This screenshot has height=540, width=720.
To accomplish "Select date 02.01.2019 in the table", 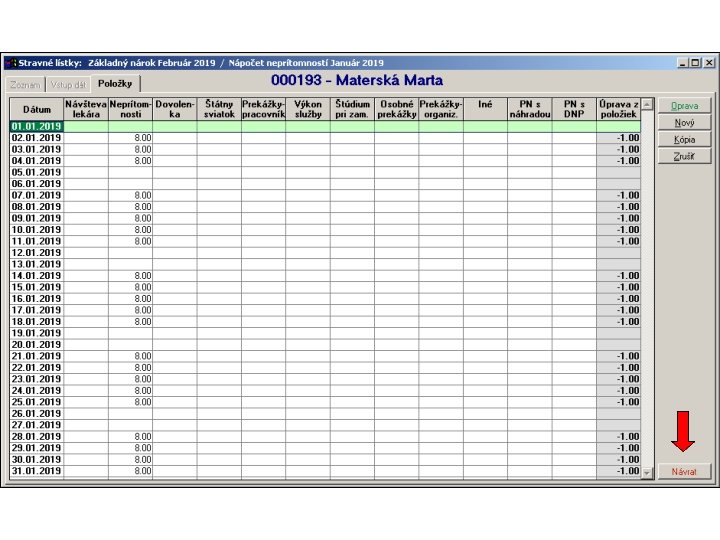I will coord(37,138).
